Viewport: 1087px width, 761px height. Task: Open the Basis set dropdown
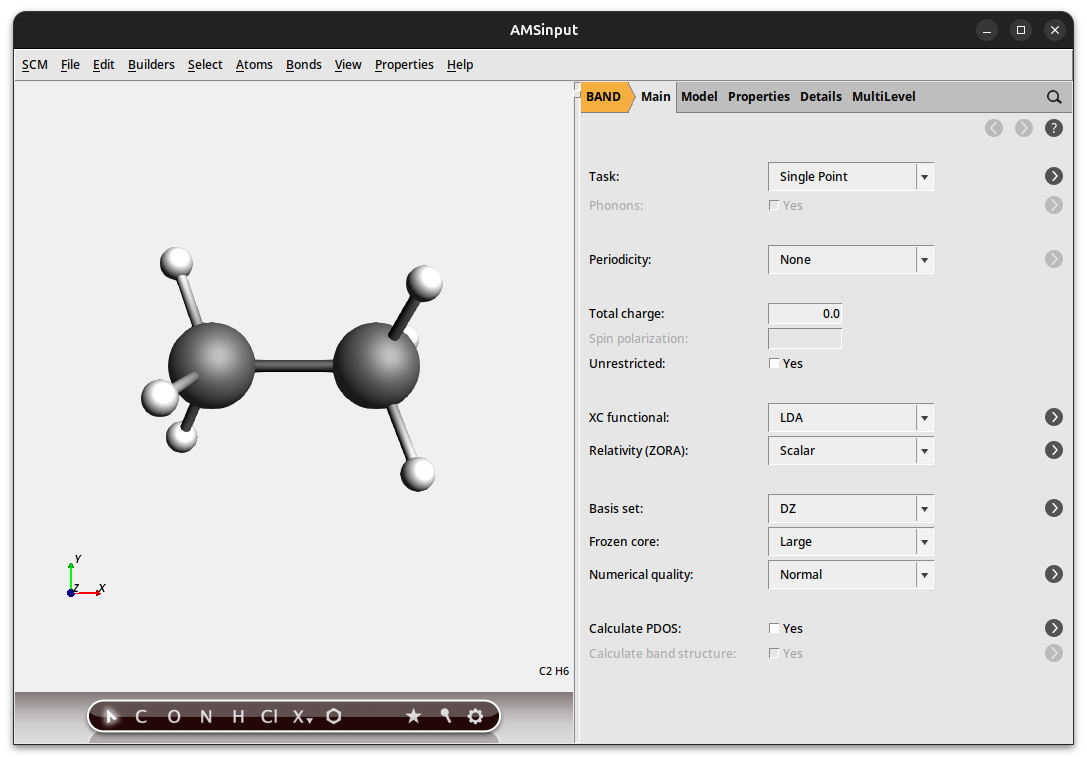pos(850,509)
